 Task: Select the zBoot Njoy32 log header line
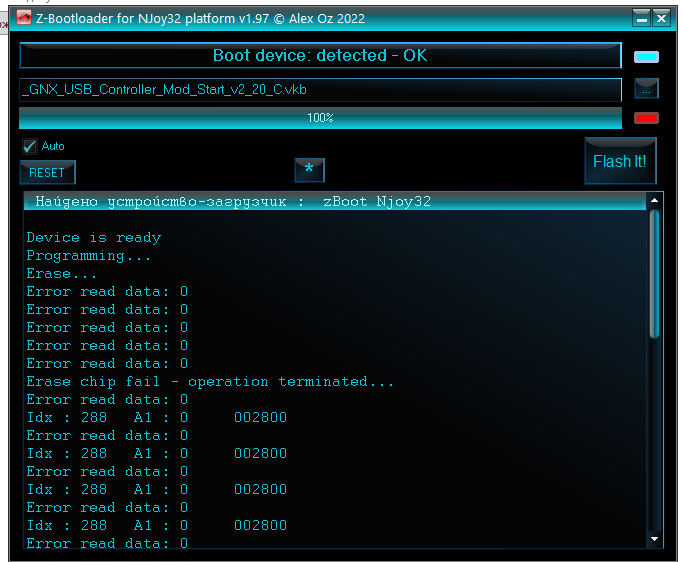tap(233, 202)
